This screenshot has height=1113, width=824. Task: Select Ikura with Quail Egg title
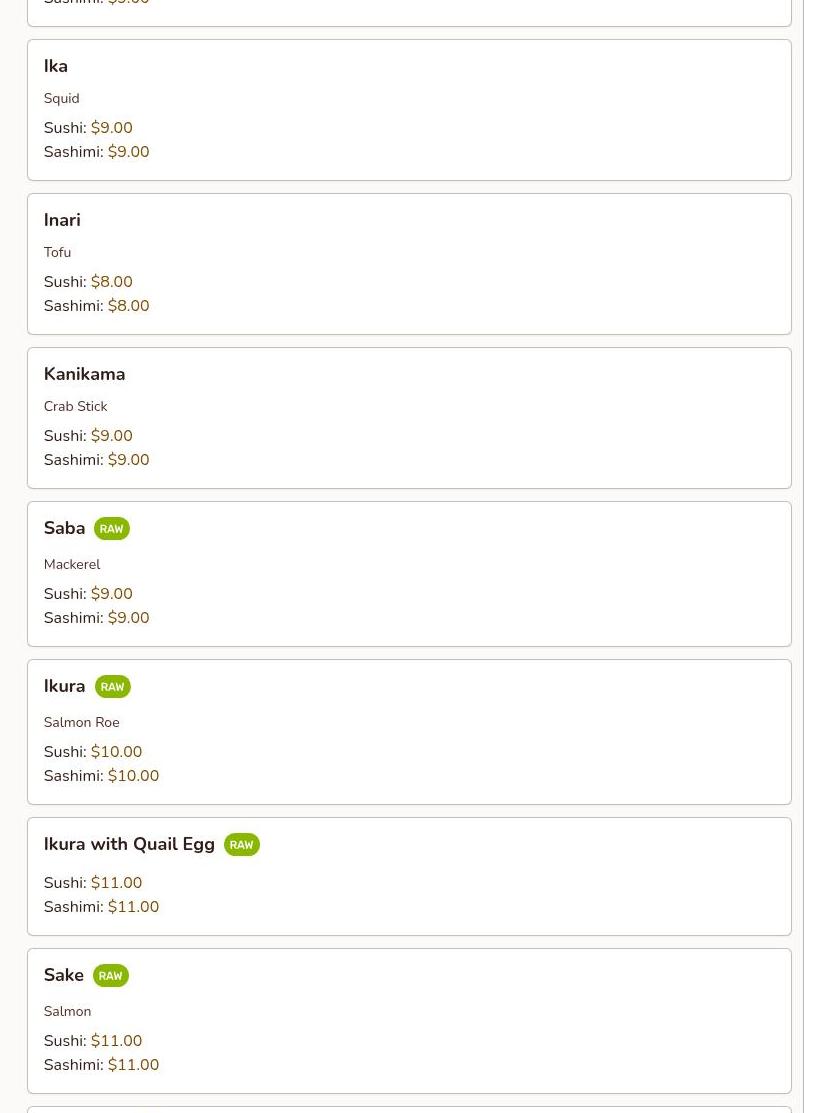pyautogui.click(x=129, y=844)
